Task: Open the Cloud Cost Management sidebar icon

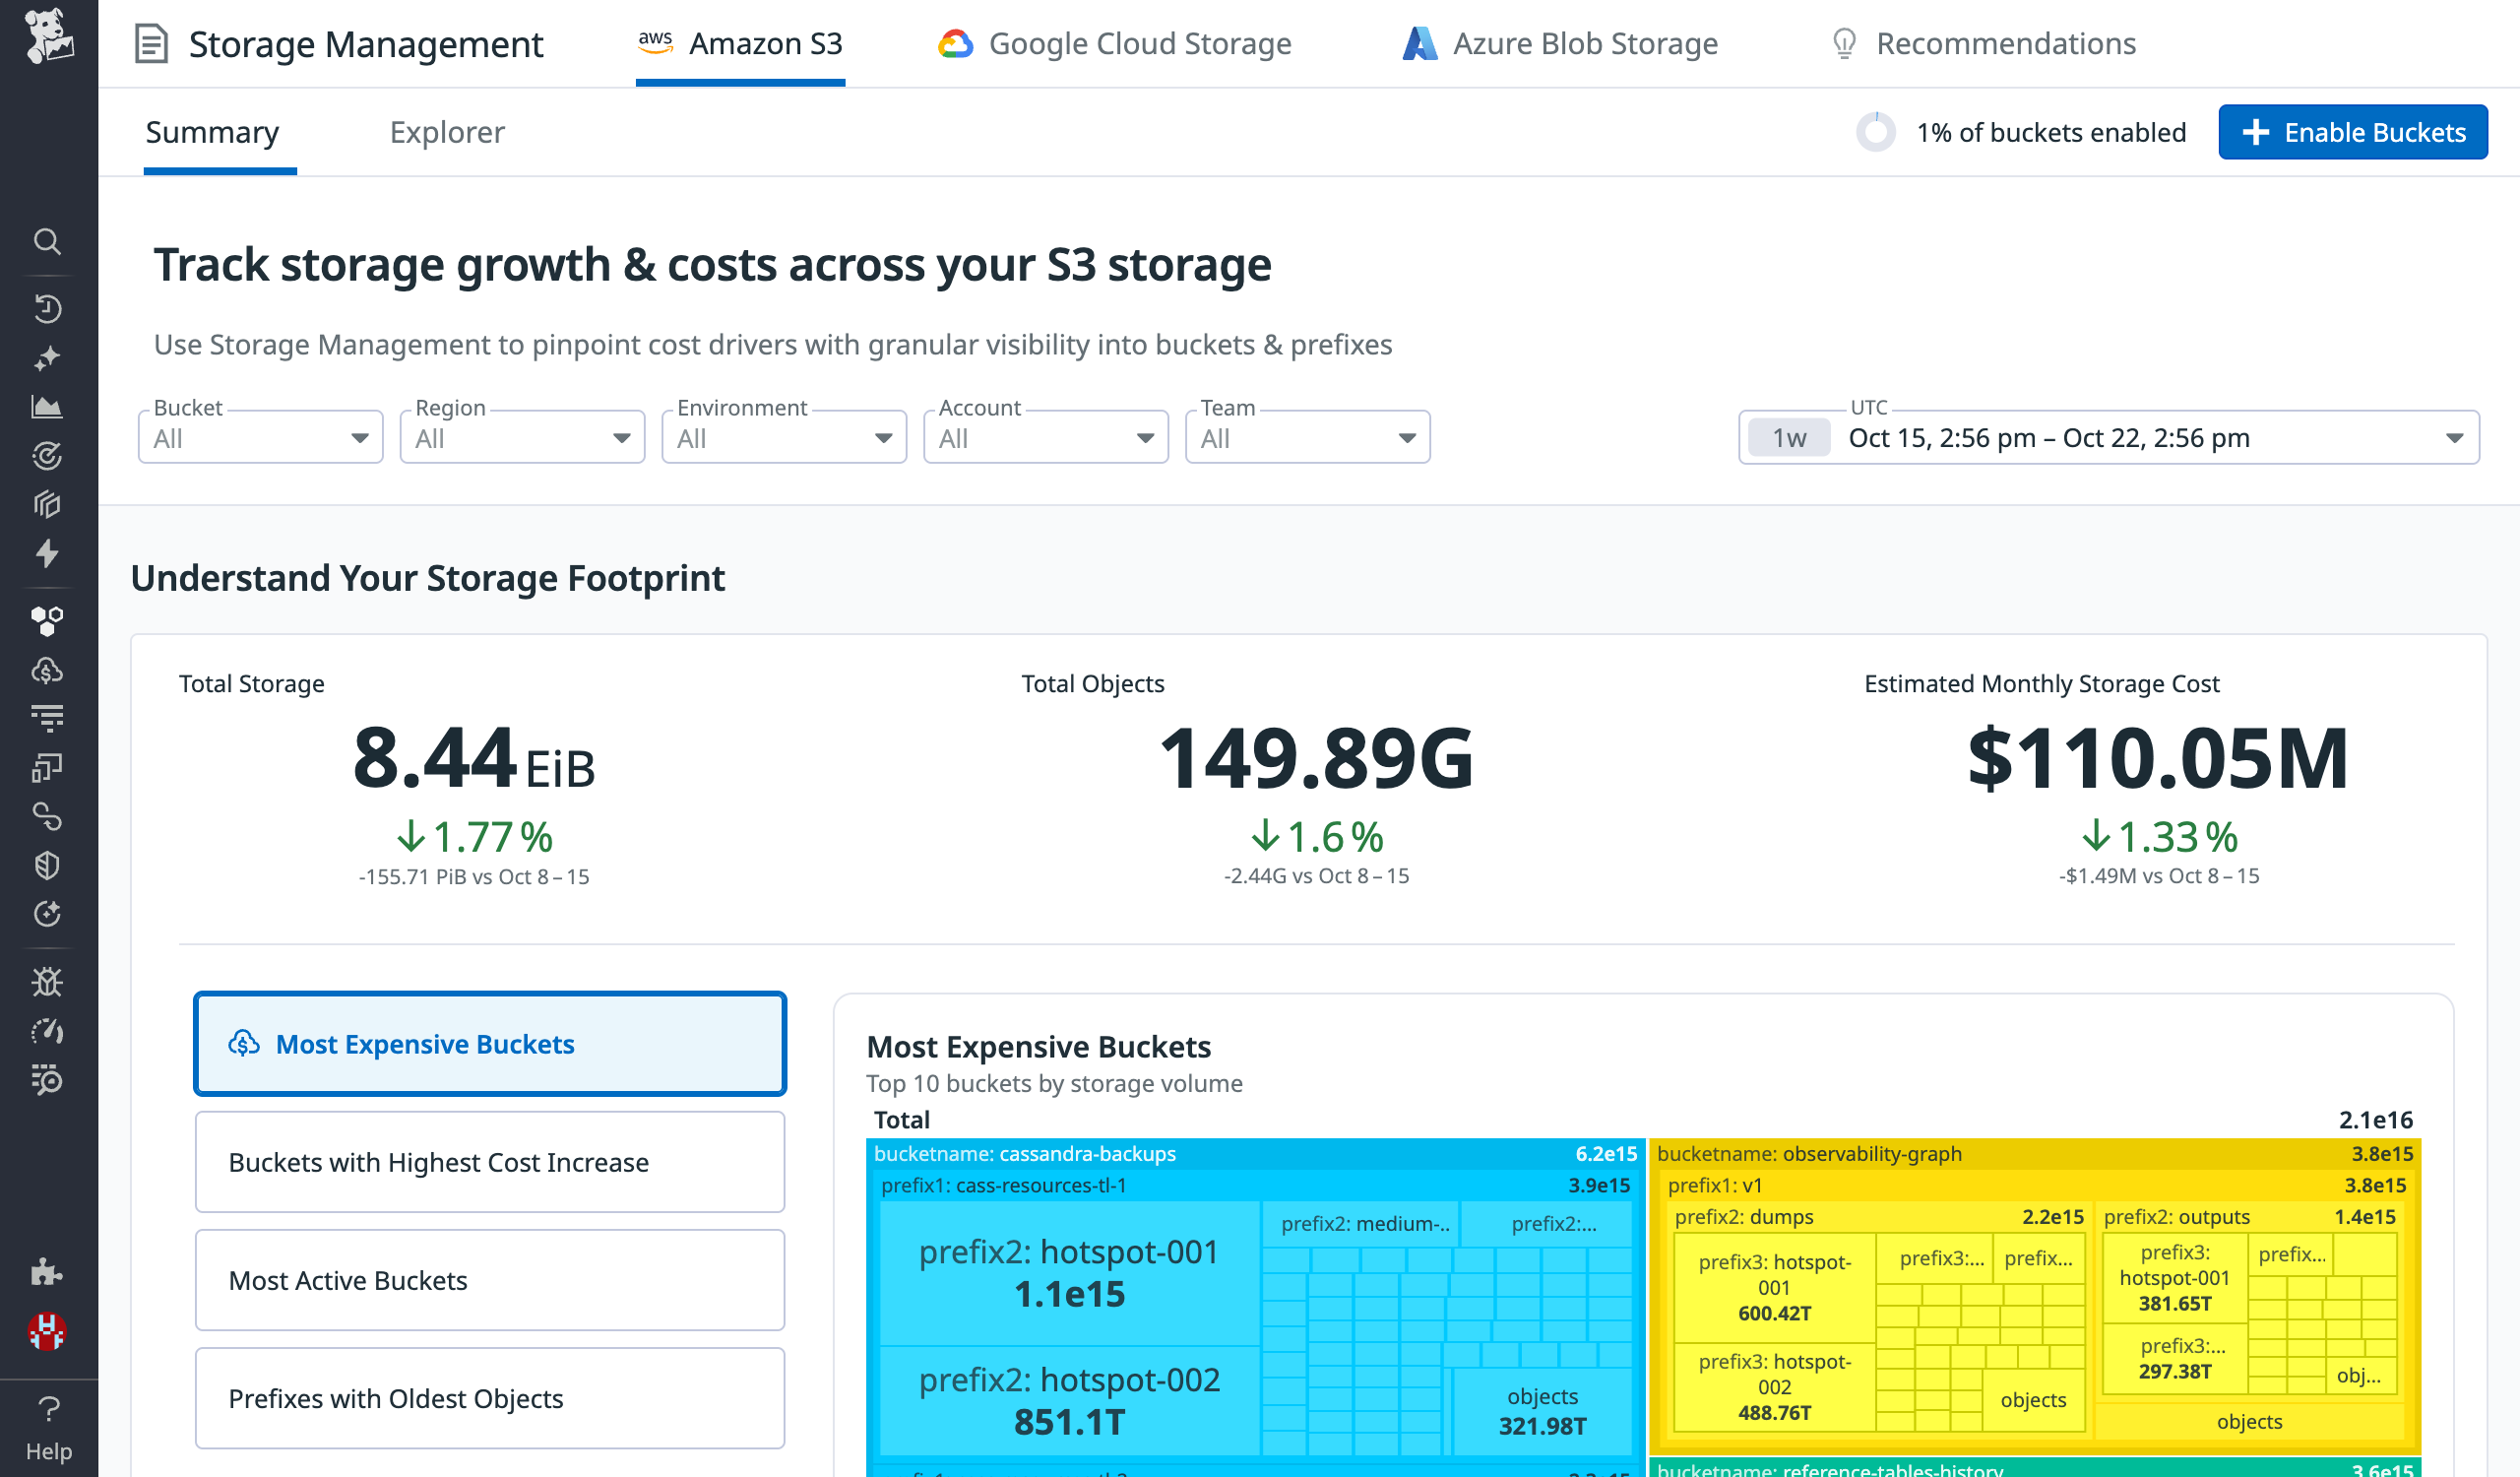Action: pos(47,669)
